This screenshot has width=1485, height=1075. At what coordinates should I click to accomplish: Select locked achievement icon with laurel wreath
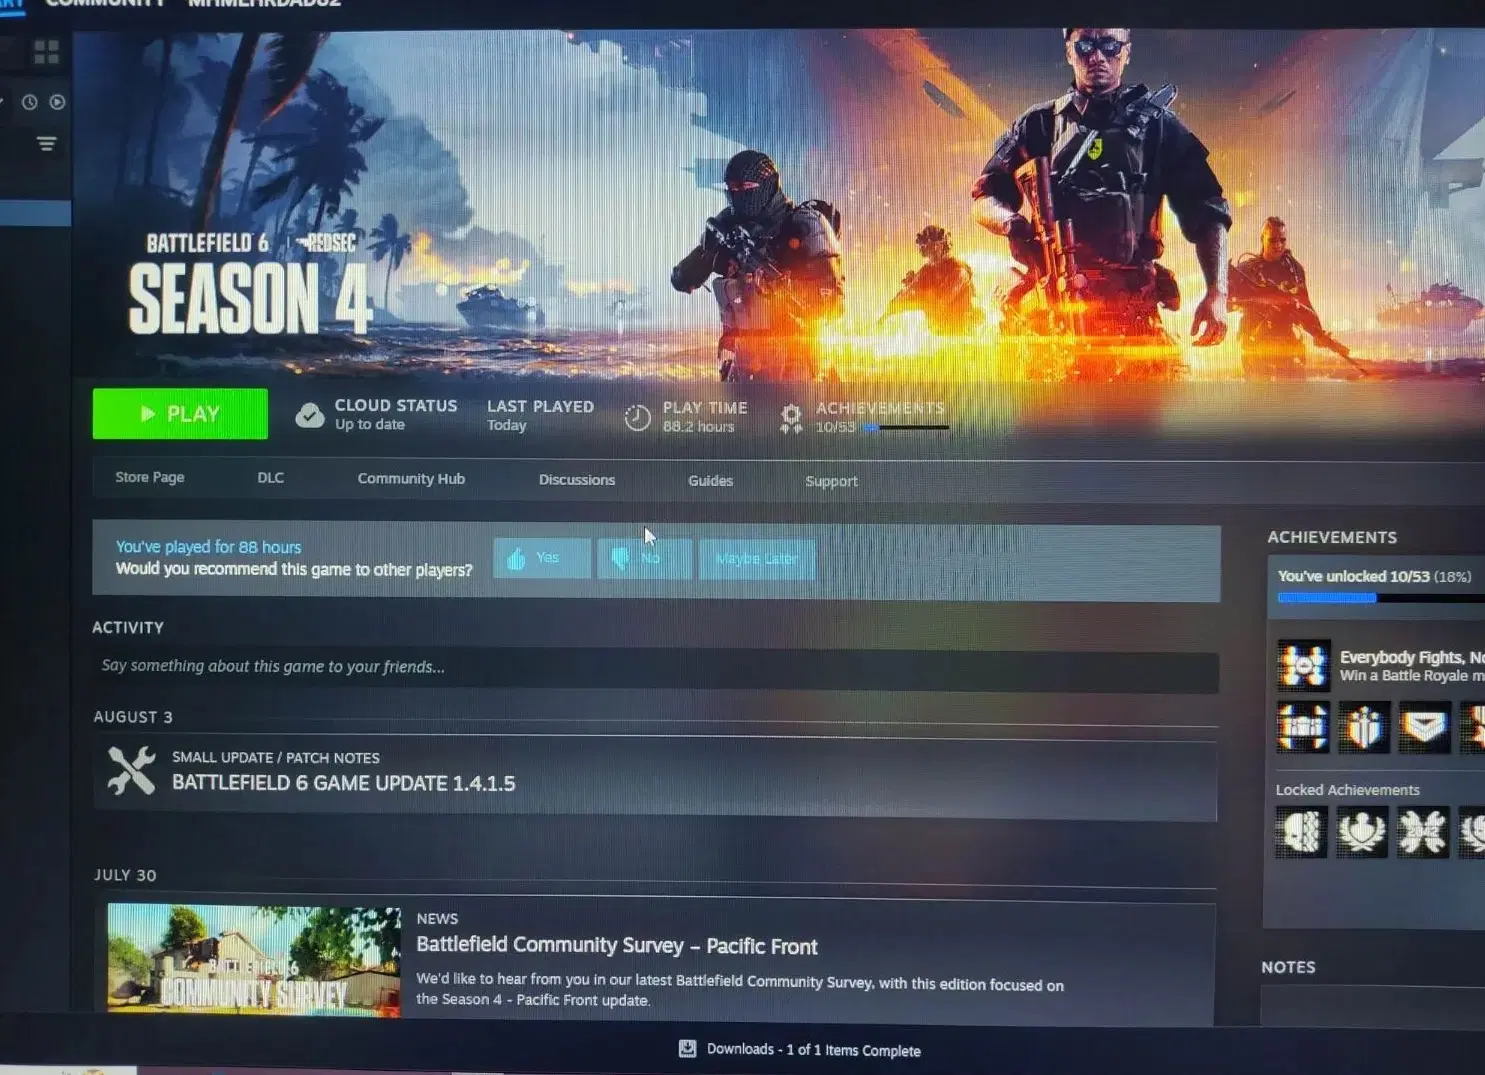[x=1362, y=832]
